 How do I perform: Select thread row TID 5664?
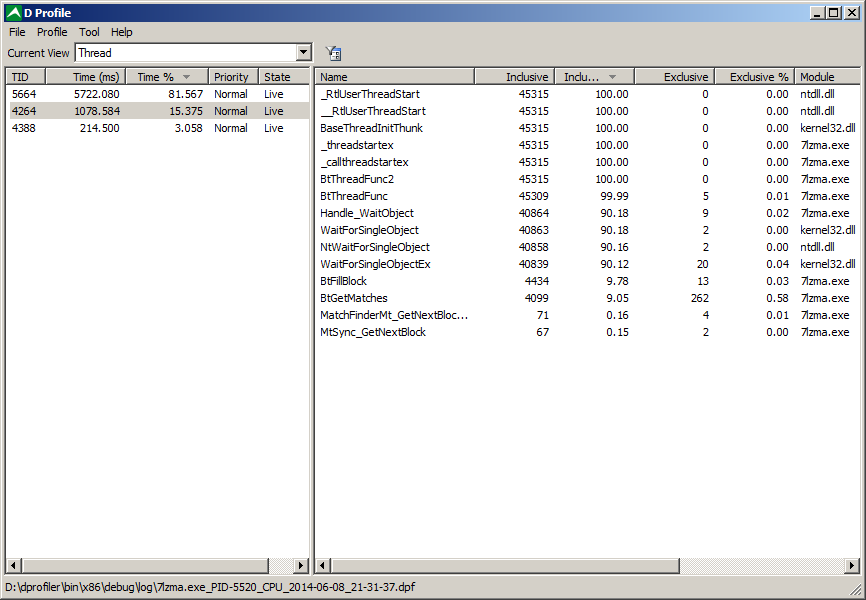(159, 94)
